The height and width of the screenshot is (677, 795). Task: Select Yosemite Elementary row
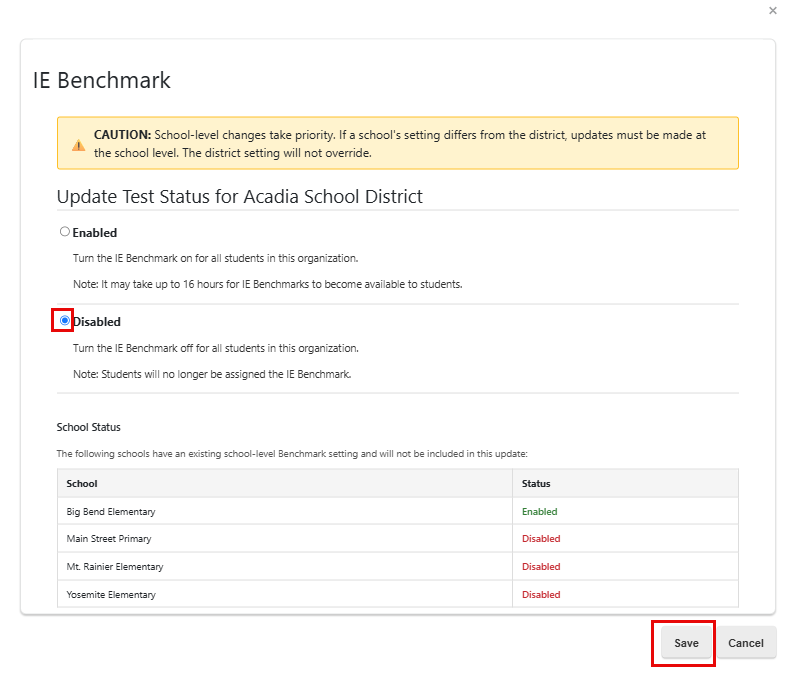coord(398,594)
